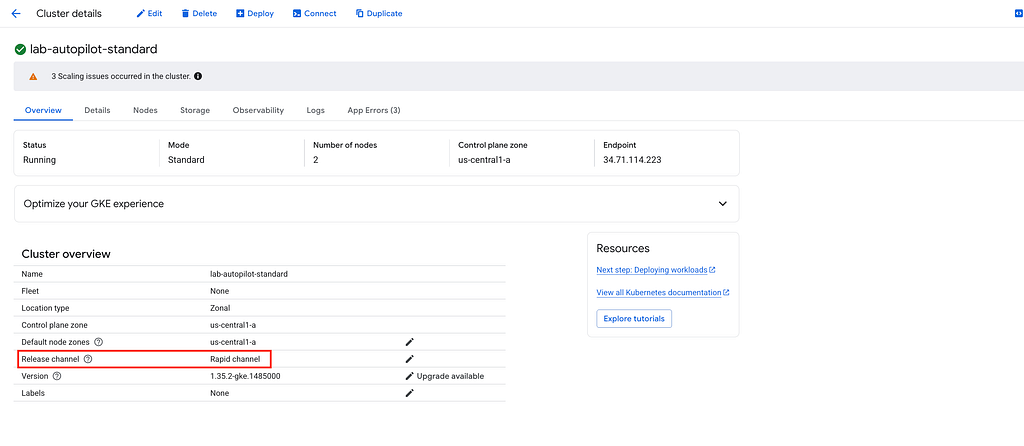Open info icon beside scaling issues message

(x=198, y=76)
